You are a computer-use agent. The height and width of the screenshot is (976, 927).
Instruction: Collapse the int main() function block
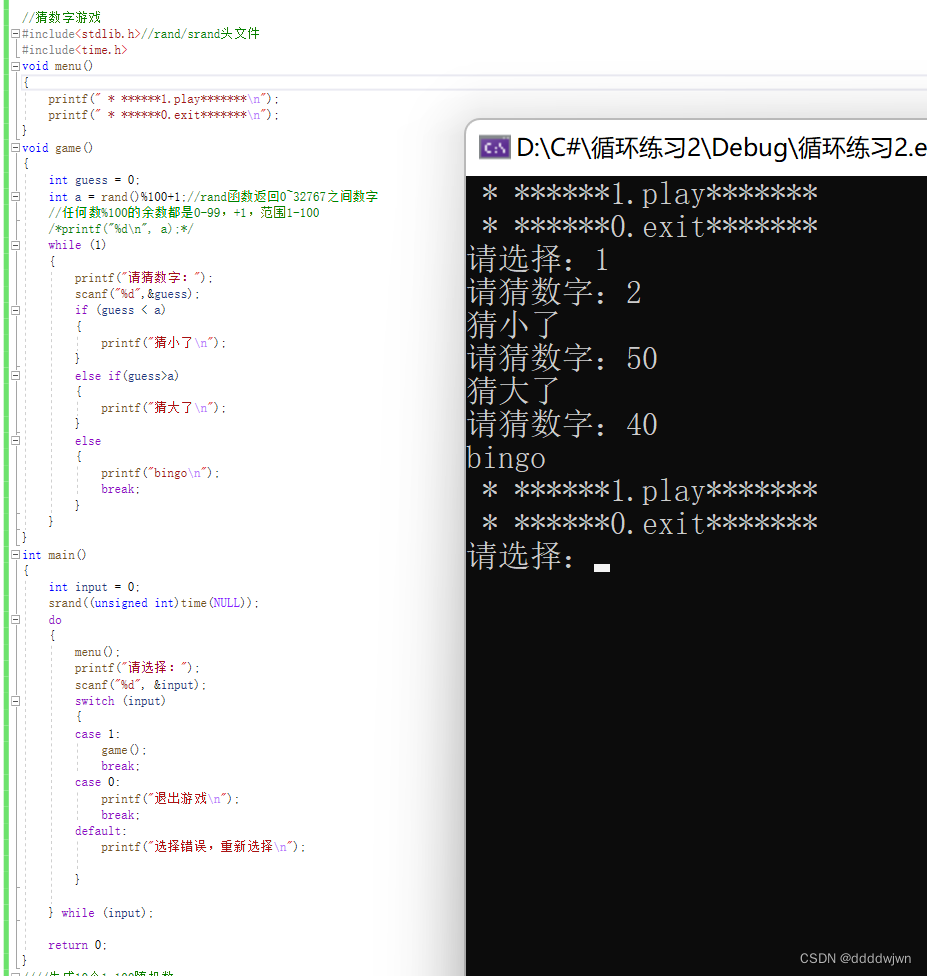(14, 554)
